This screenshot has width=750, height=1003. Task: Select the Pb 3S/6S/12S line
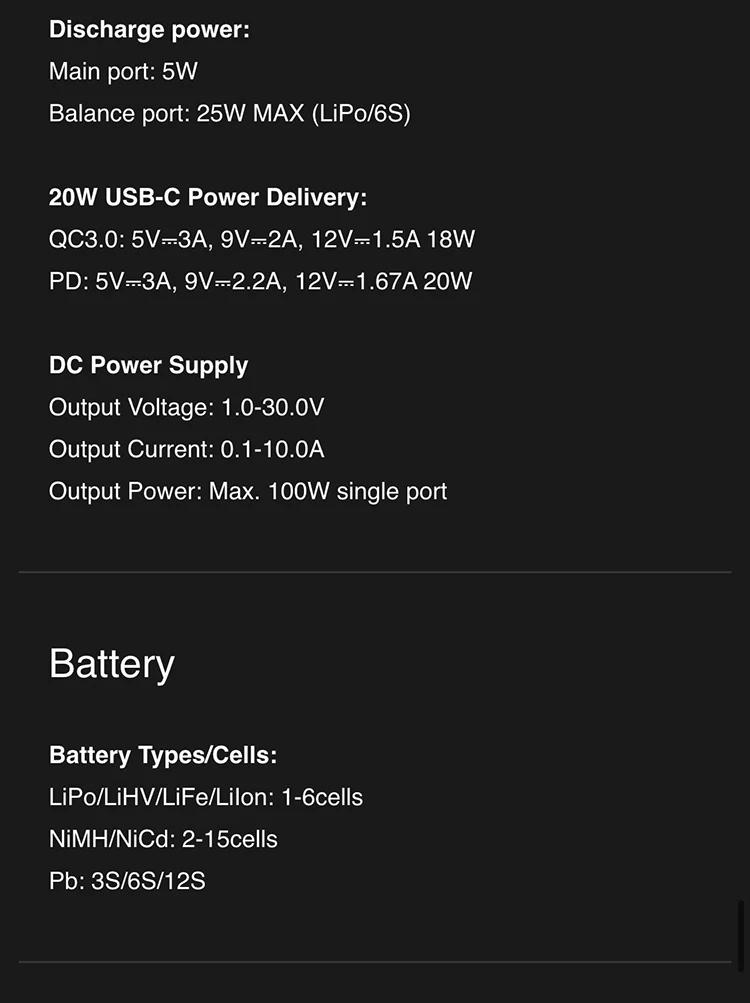pyautogui.click(x=127, y=882)
